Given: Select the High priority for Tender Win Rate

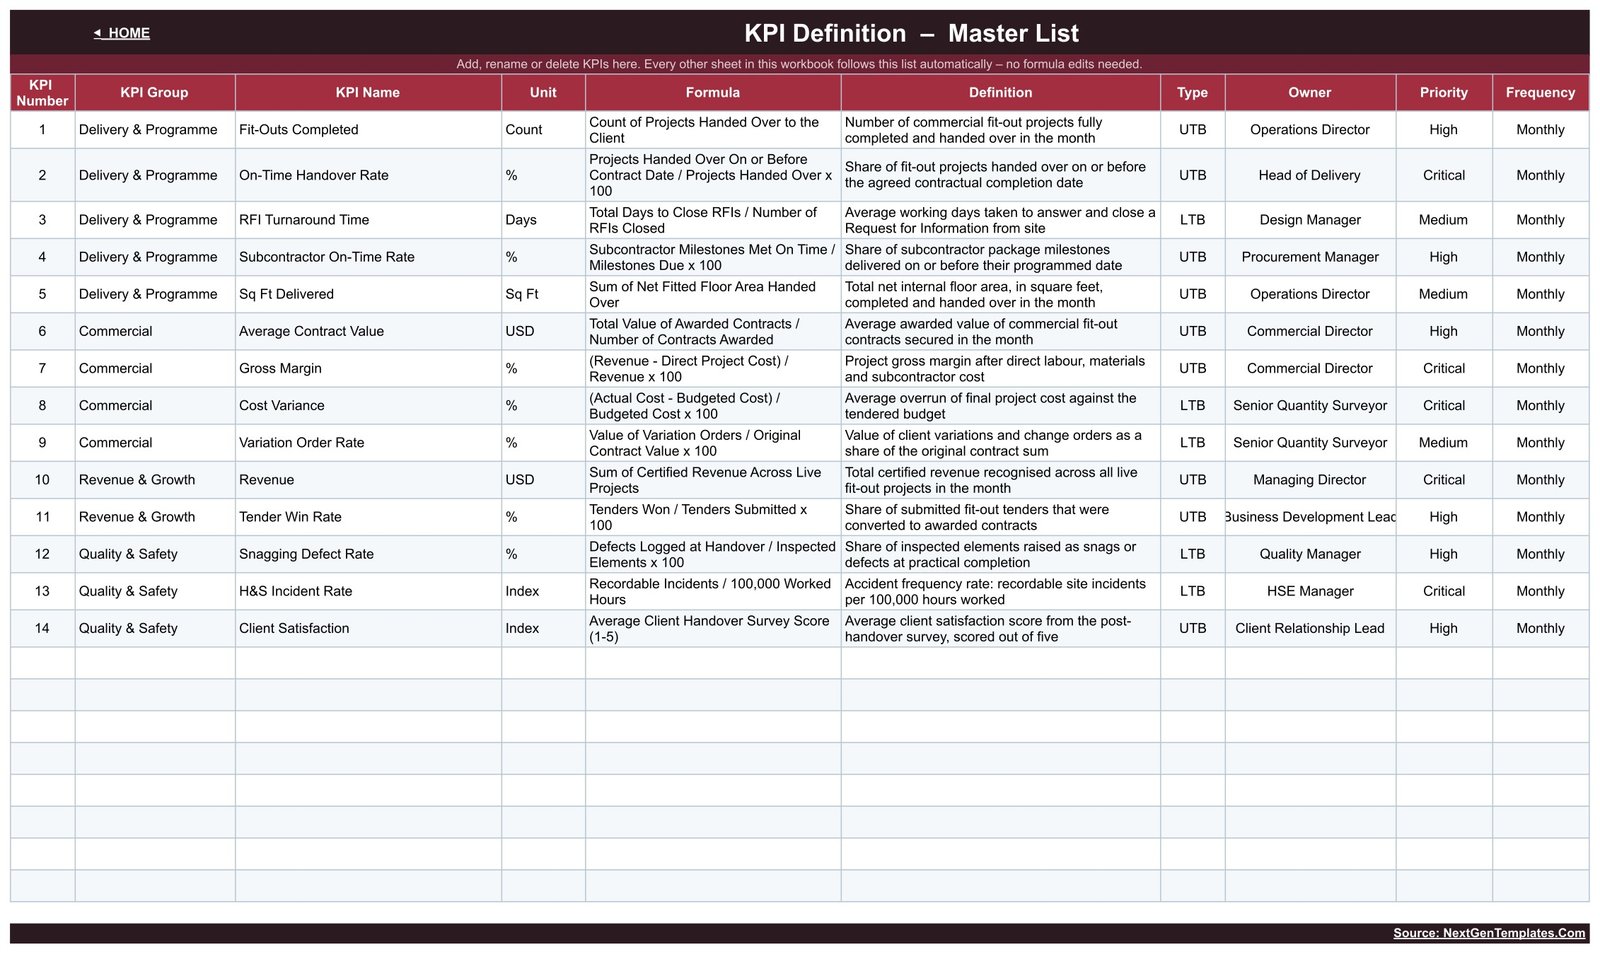Looking at the screenshot, I should click(1444, 517).
